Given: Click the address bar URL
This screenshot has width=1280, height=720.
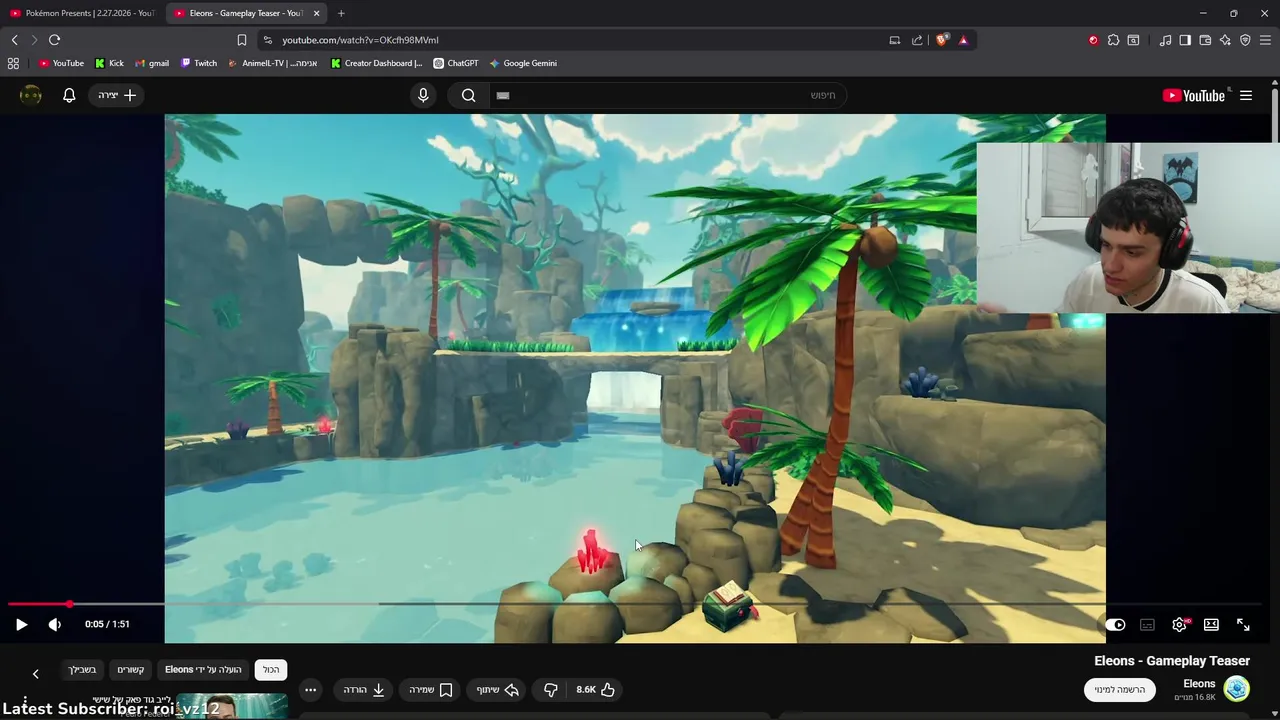Looking at the screenshot, I should click(x=360, y=40).
